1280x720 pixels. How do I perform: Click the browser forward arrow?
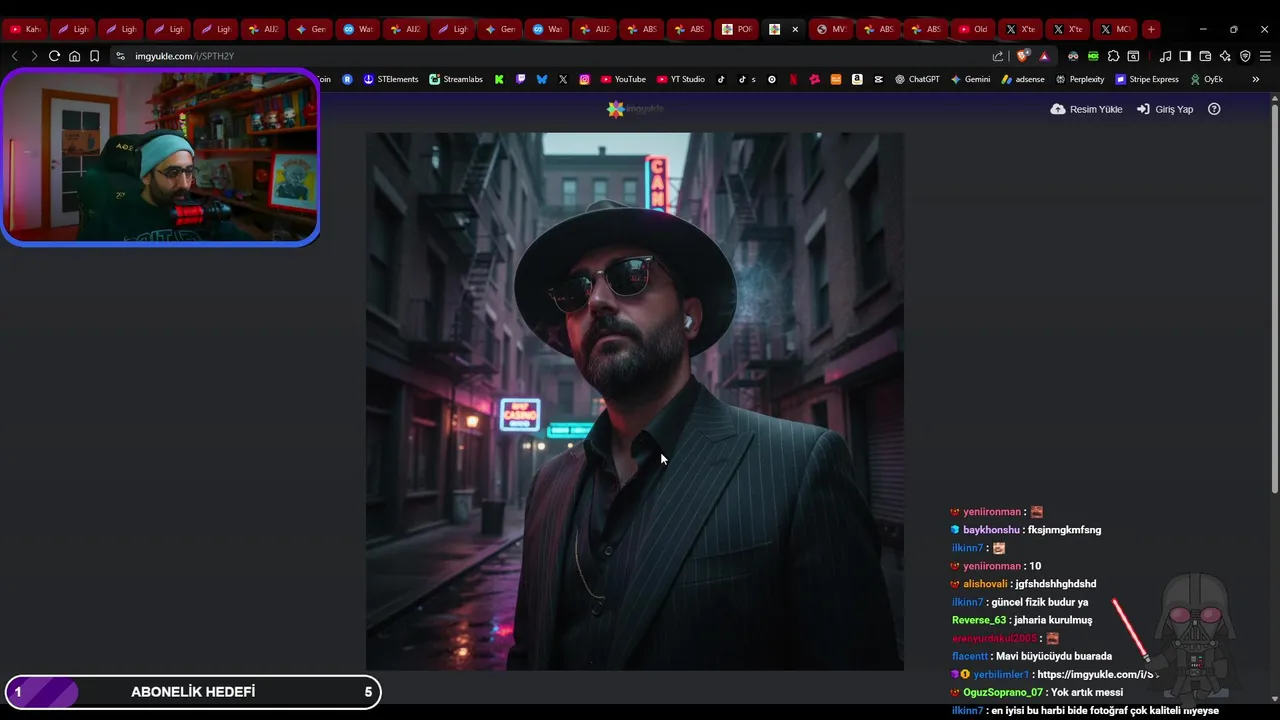[34, 56]
